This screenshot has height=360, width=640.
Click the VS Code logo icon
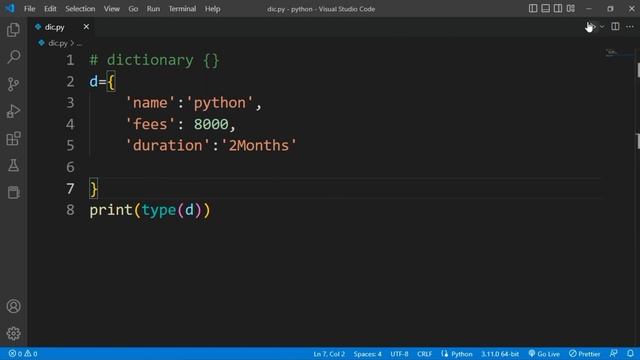(x=10, y=9)
